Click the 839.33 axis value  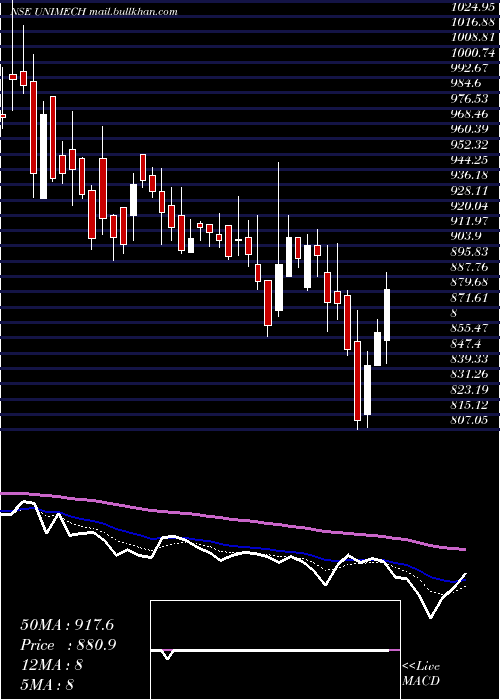(x=470, y=359)
